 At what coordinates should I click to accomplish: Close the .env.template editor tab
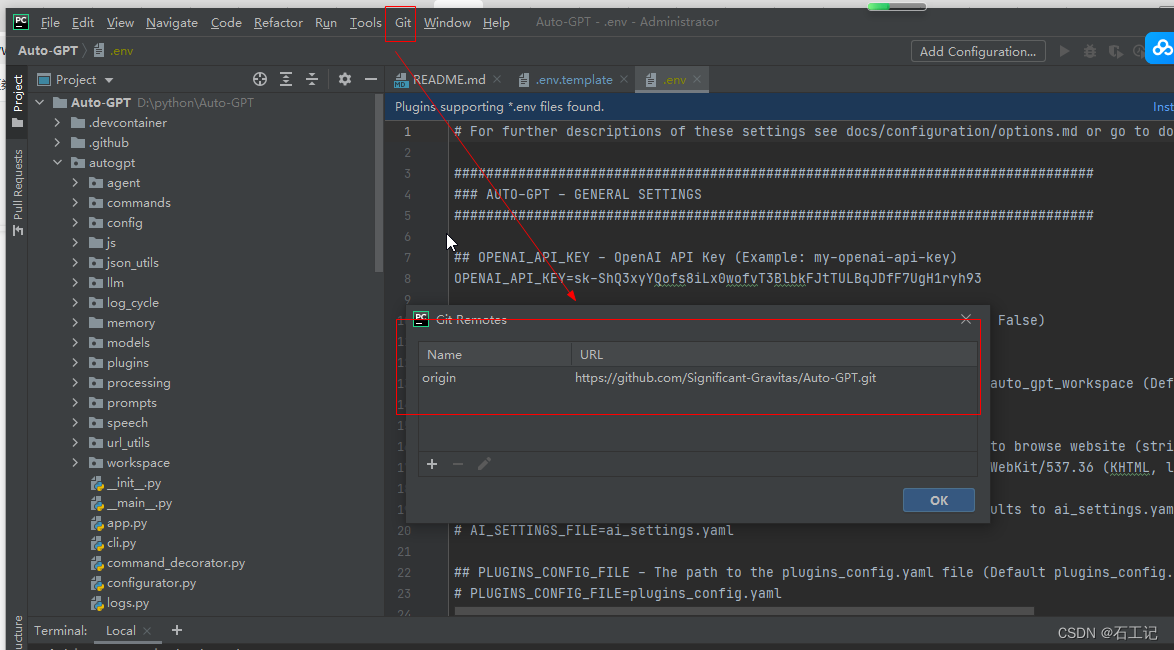click(x=624, y=79)
